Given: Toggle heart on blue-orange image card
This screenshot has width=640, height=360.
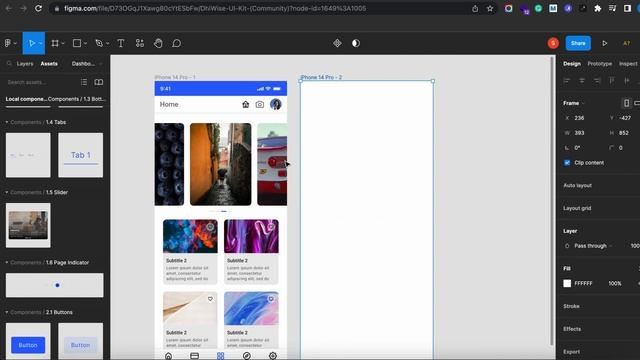Looking at the screenshot, I should pyautogui.click(x=210, y=227).
